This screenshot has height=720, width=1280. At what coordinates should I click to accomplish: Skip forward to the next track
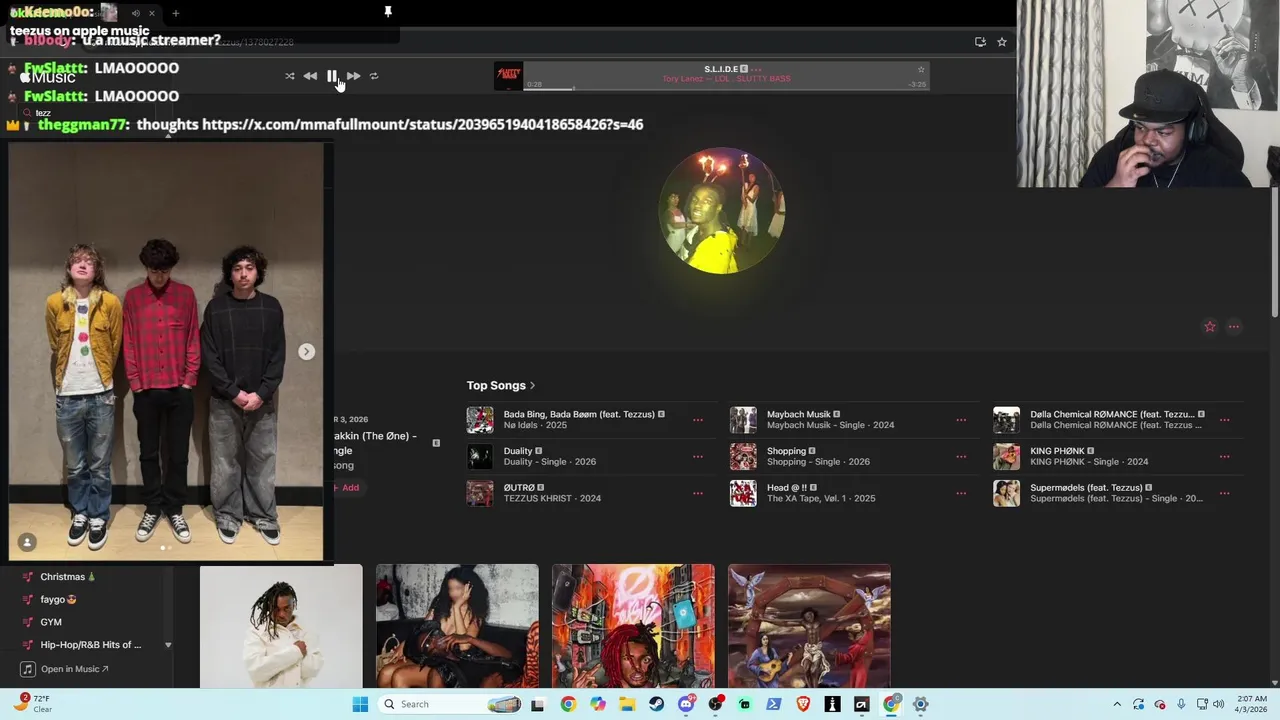(353, 76)
